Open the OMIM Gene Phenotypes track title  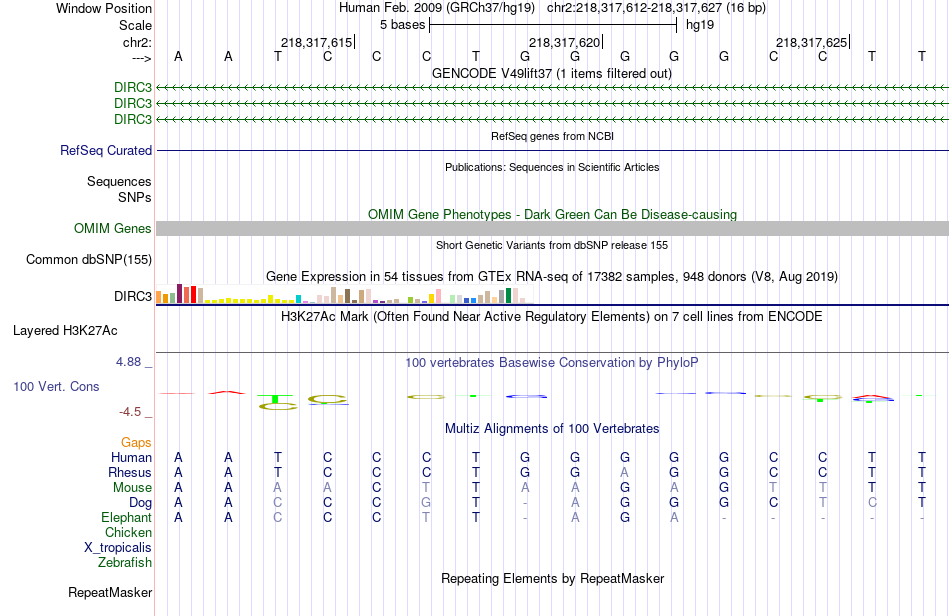[552, 214]
